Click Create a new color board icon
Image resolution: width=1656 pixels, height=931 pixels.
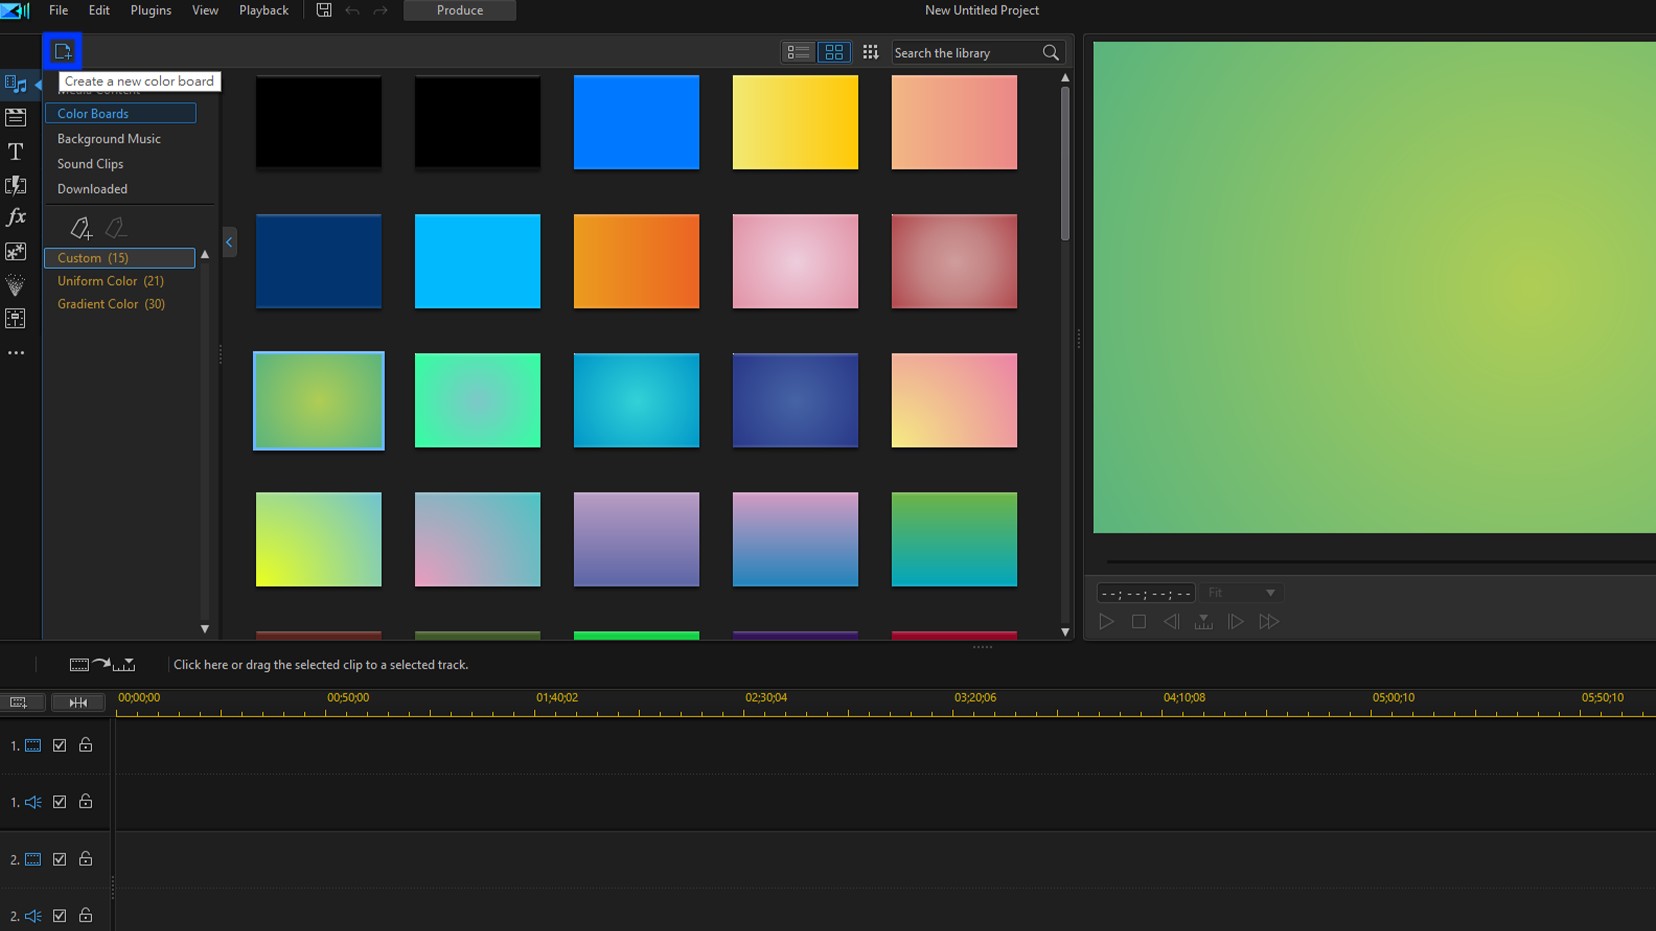[x=62, y=51]
